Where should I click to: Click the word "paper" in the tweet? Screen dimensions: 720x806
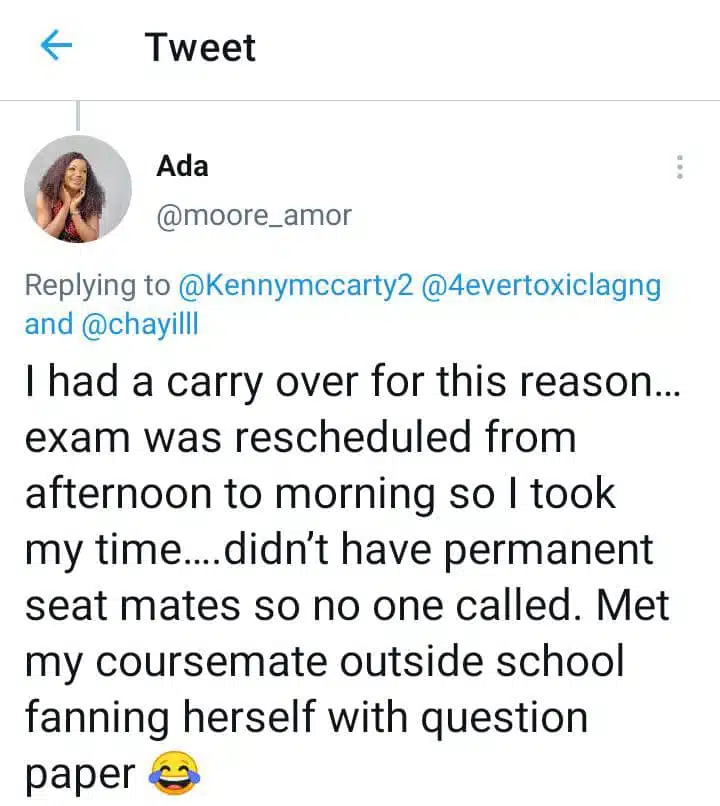coord(79,774)
